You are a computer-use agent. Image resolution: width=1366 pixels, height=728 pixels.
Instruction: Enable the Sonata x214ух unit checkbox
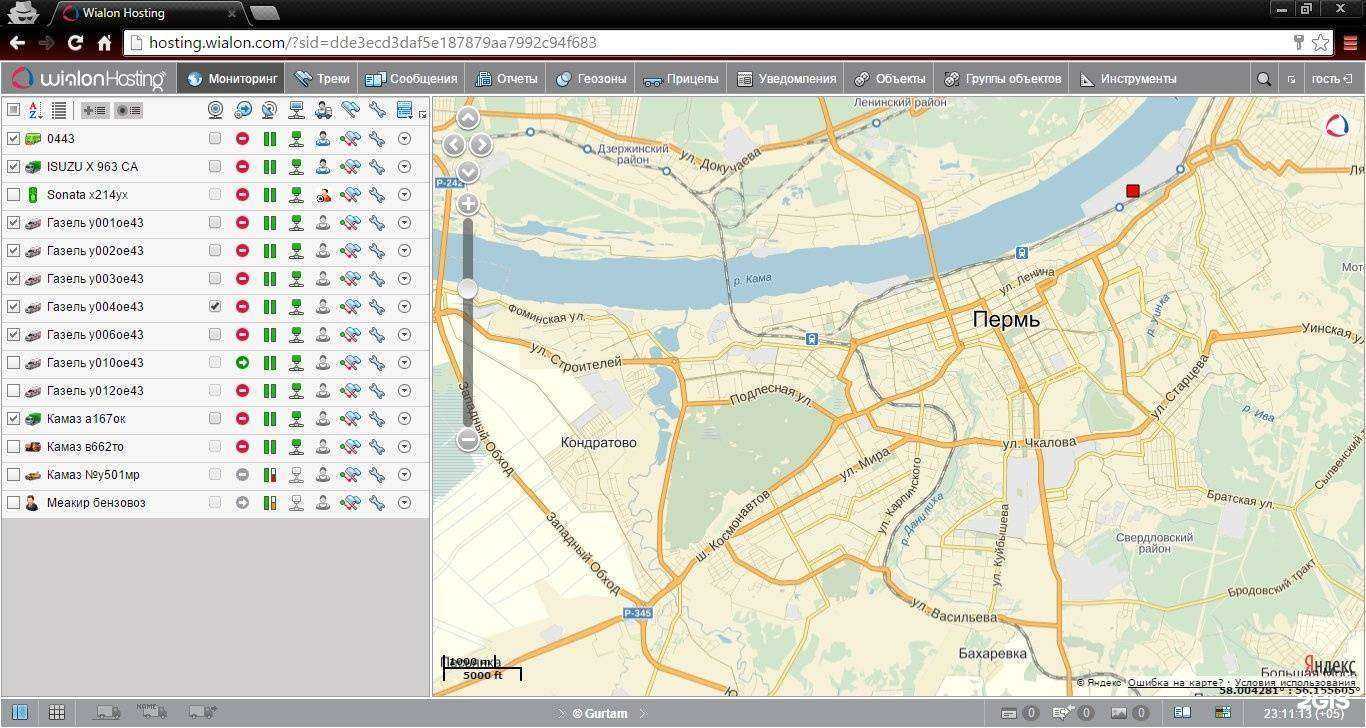(x=13, y=195)
